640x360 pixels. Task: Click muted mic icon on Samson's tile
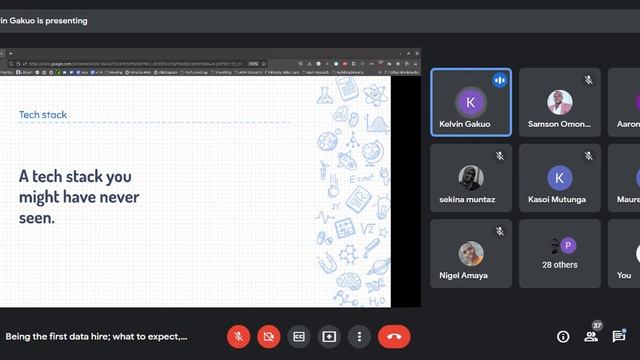pyautogui.click(x=588, y=80)
